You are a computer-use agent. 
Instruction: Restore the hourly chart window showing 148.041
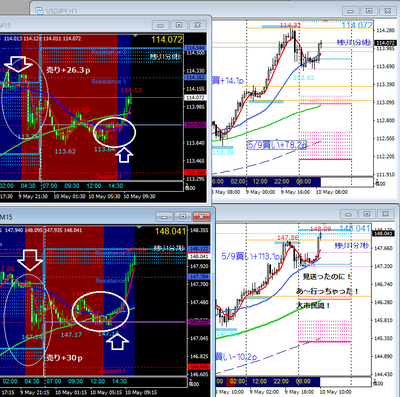[367, 214]
